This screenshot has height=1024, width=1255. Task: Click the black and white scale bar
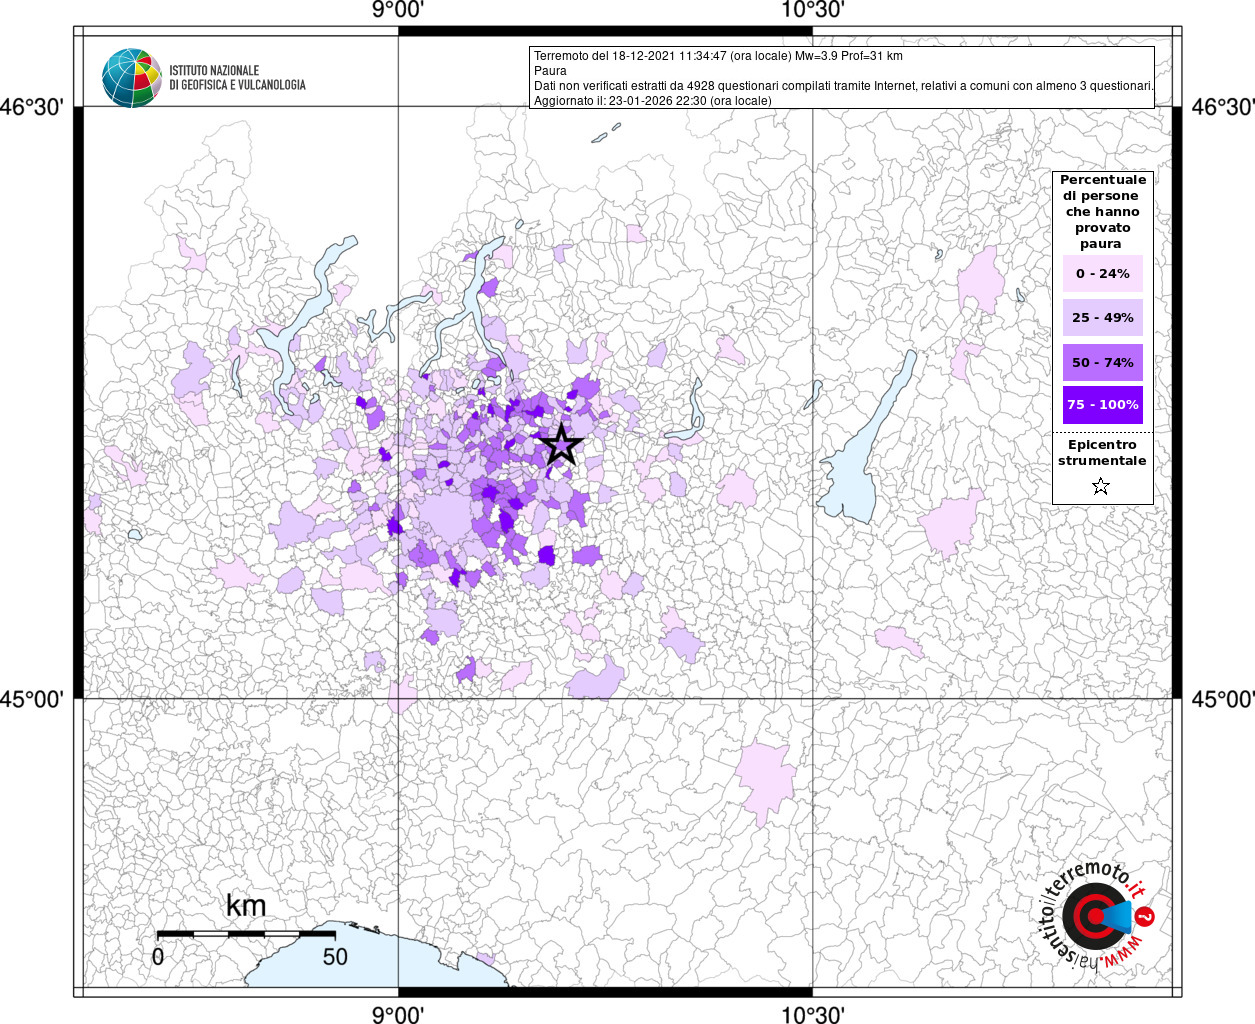tap(246, 934)
